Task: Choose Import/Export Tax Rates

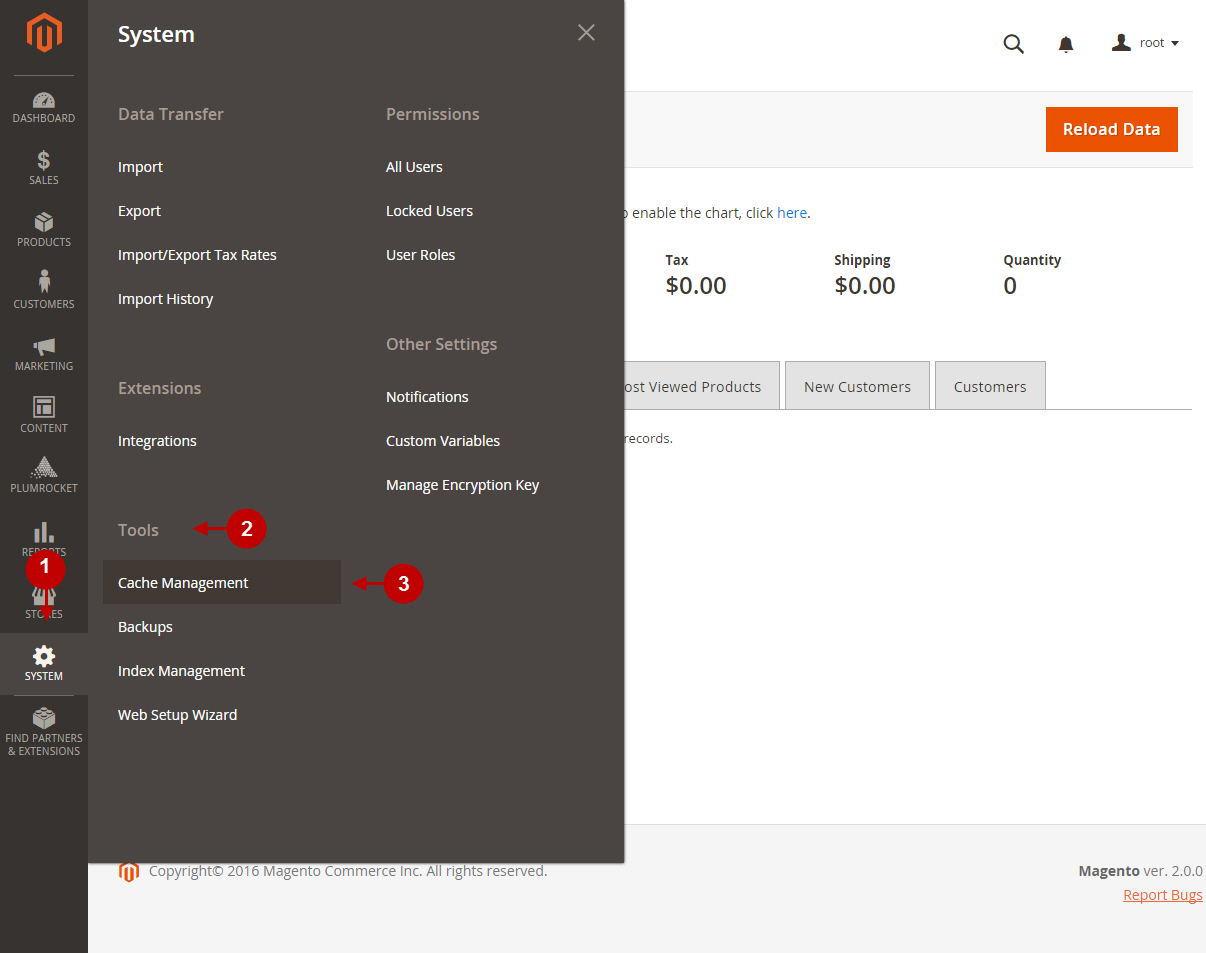Action: 197,255
